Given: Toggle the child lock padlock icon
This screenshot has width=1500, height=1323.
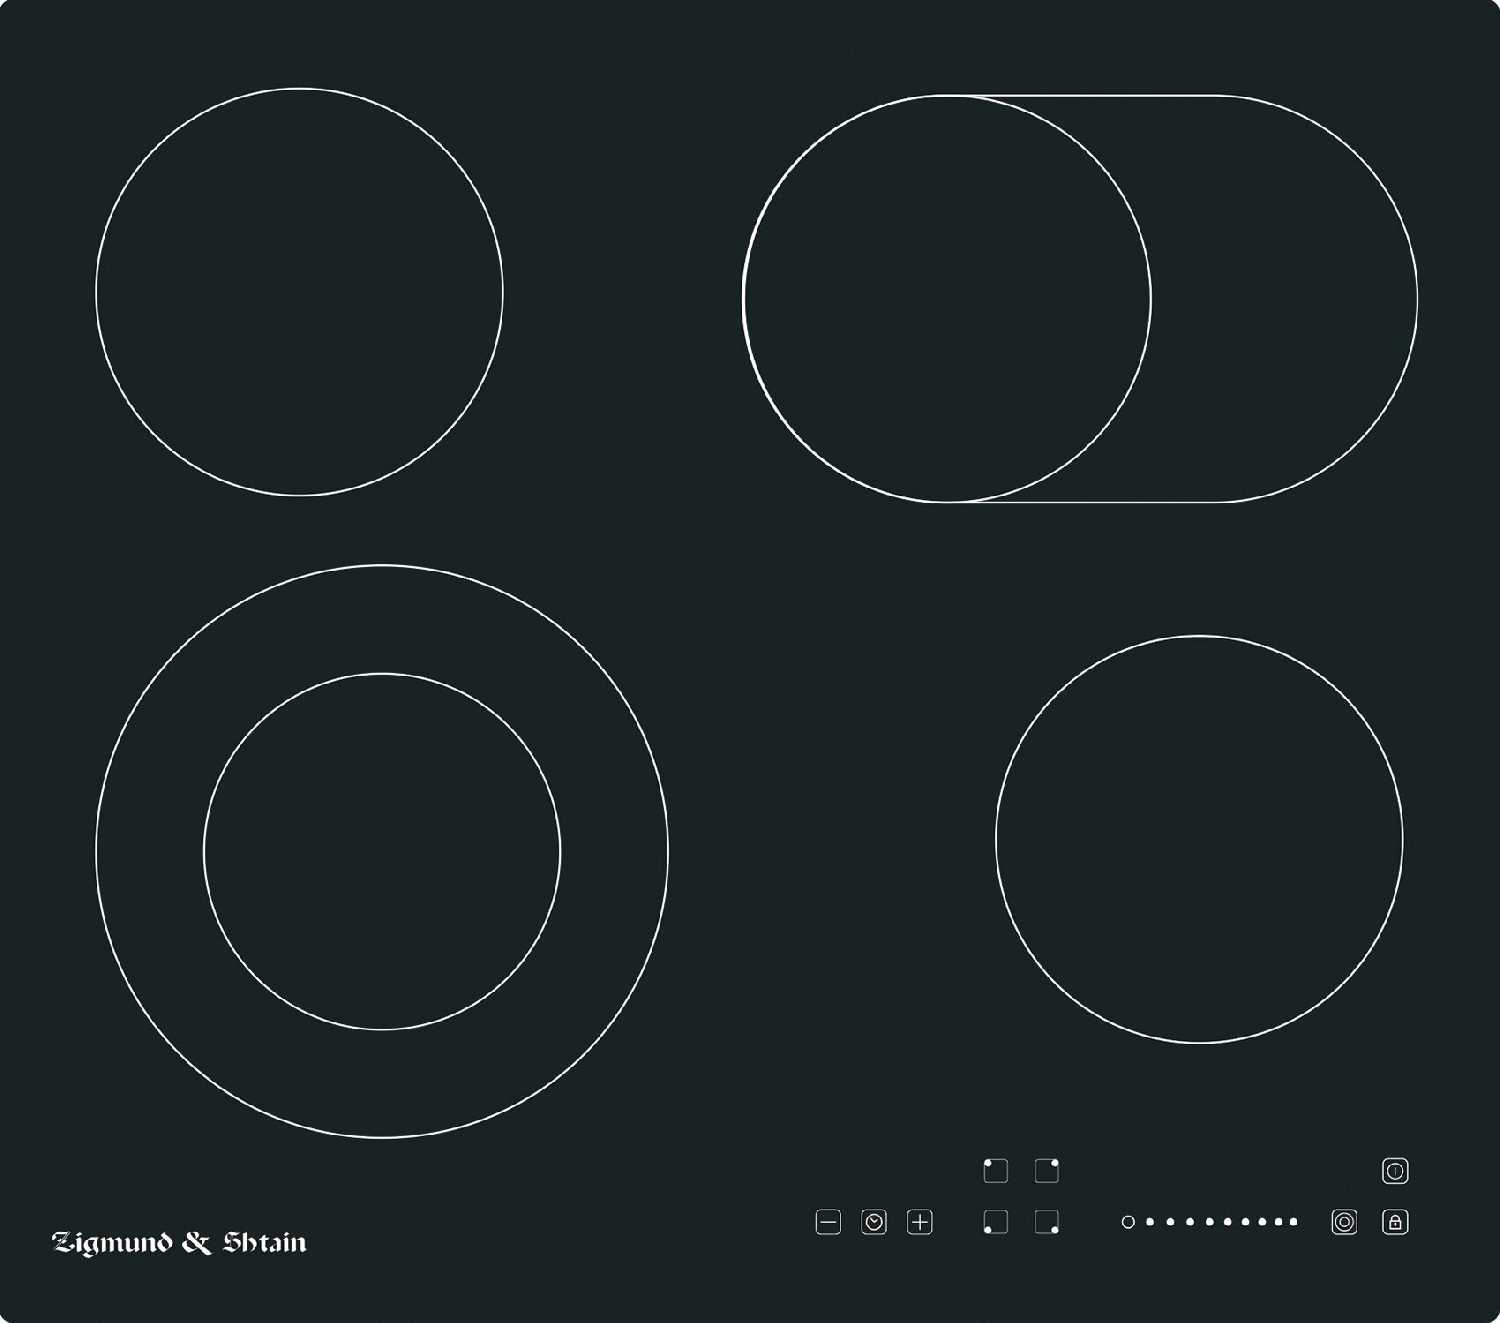Looking at the screenshot, I should pos(1395,1222).
